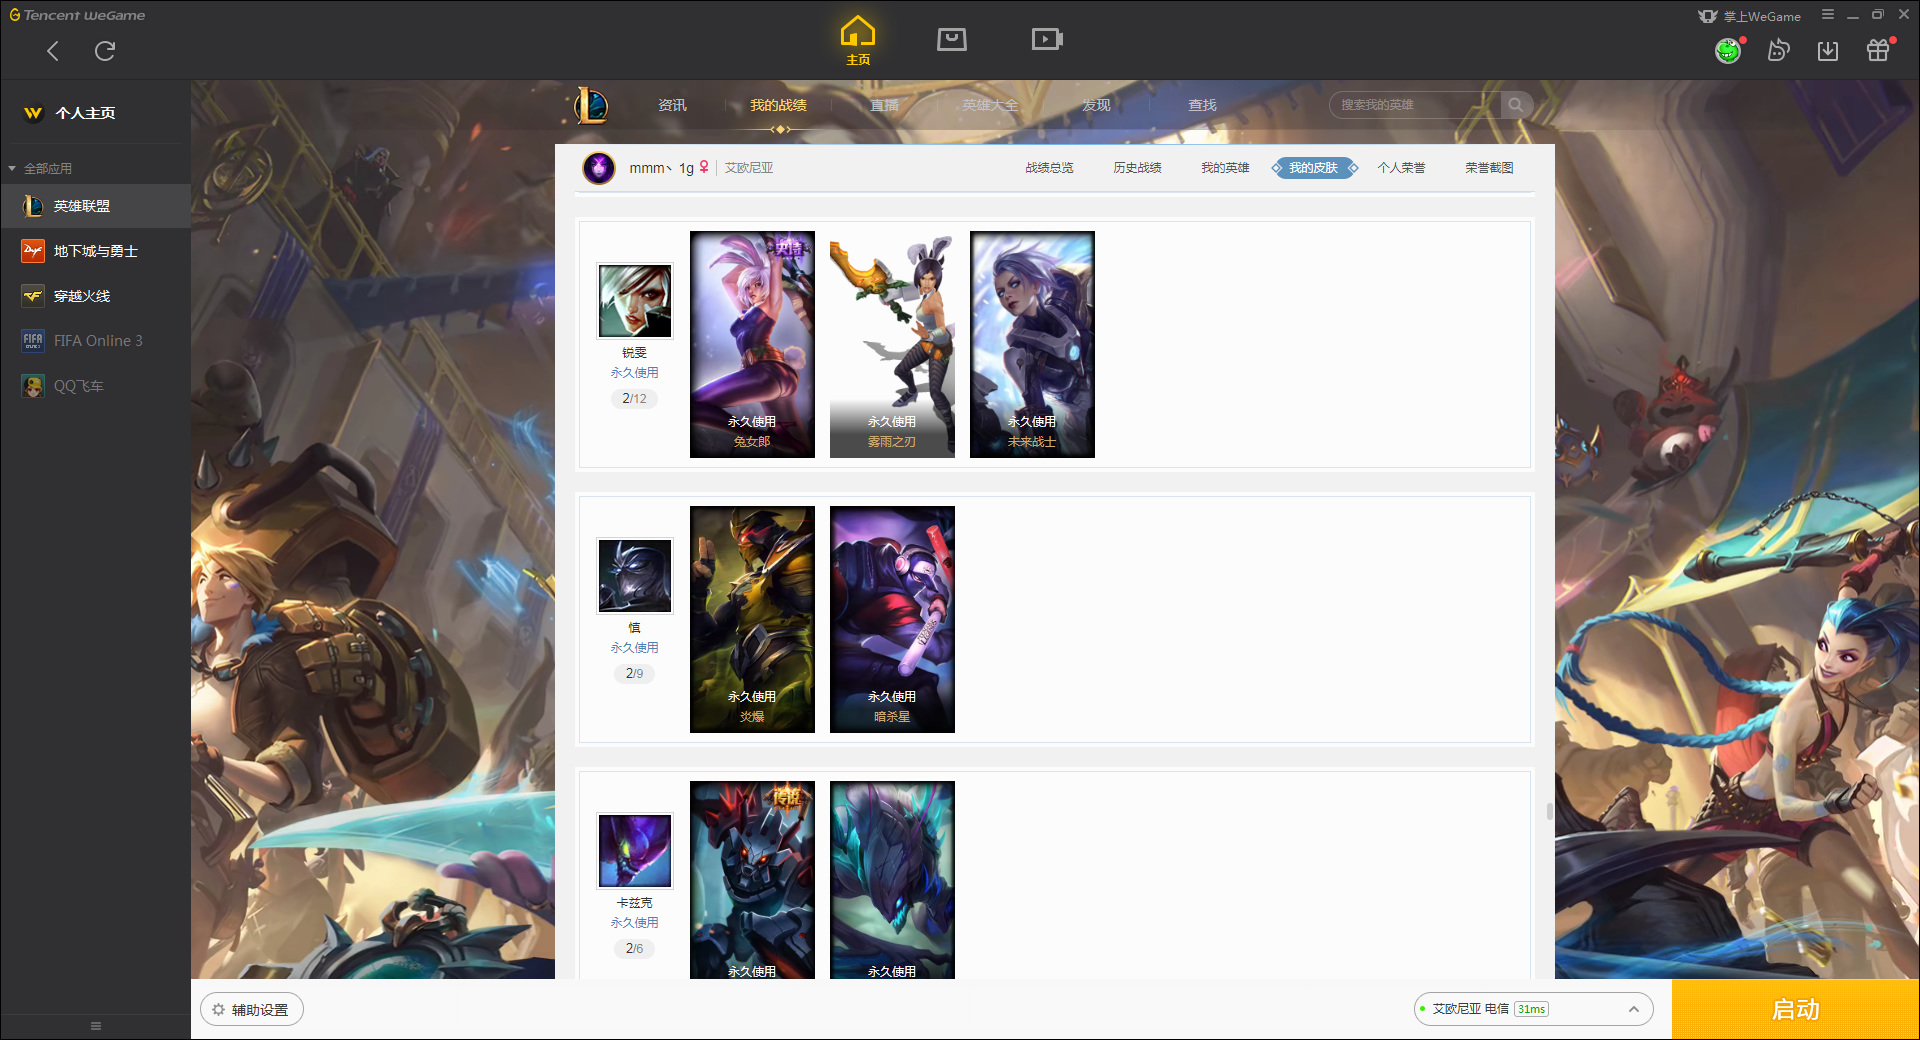This screenshot has width=1920, height=1040.
Task: Open the first 卡兹克 skin card with the 传说 badge
Action: [x=752, y=880]
